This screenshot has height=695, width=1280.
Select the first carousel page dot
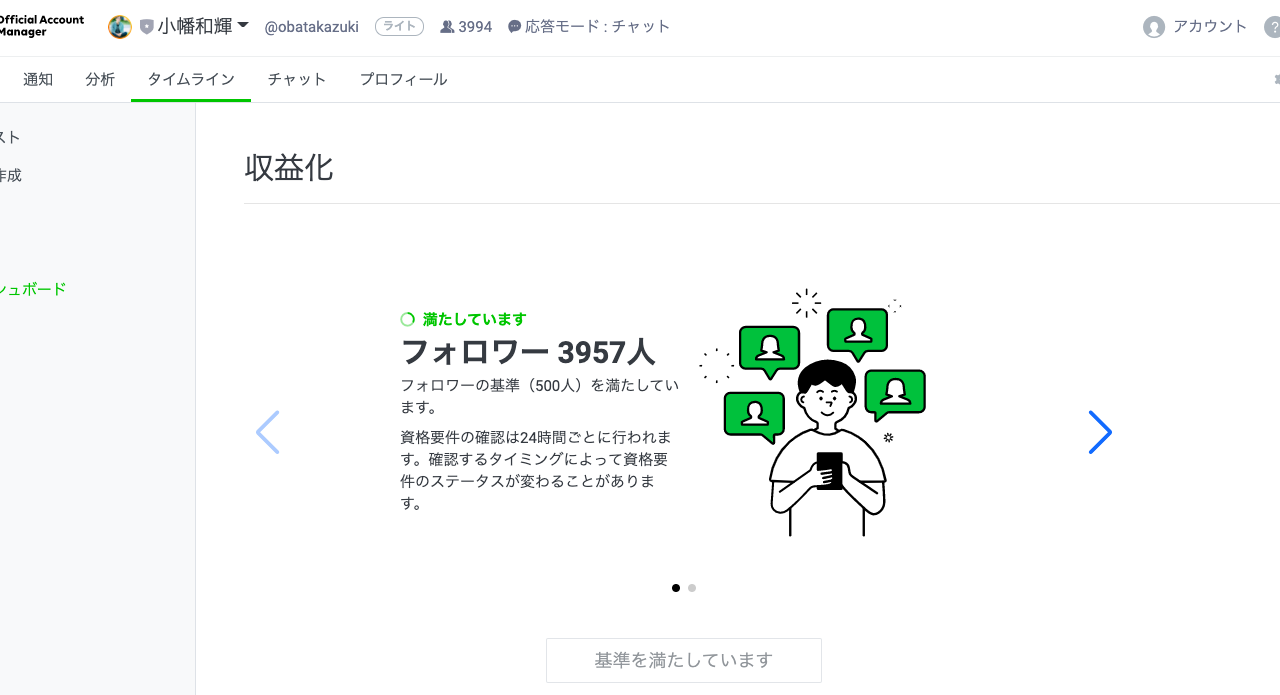tap(676, 588)
